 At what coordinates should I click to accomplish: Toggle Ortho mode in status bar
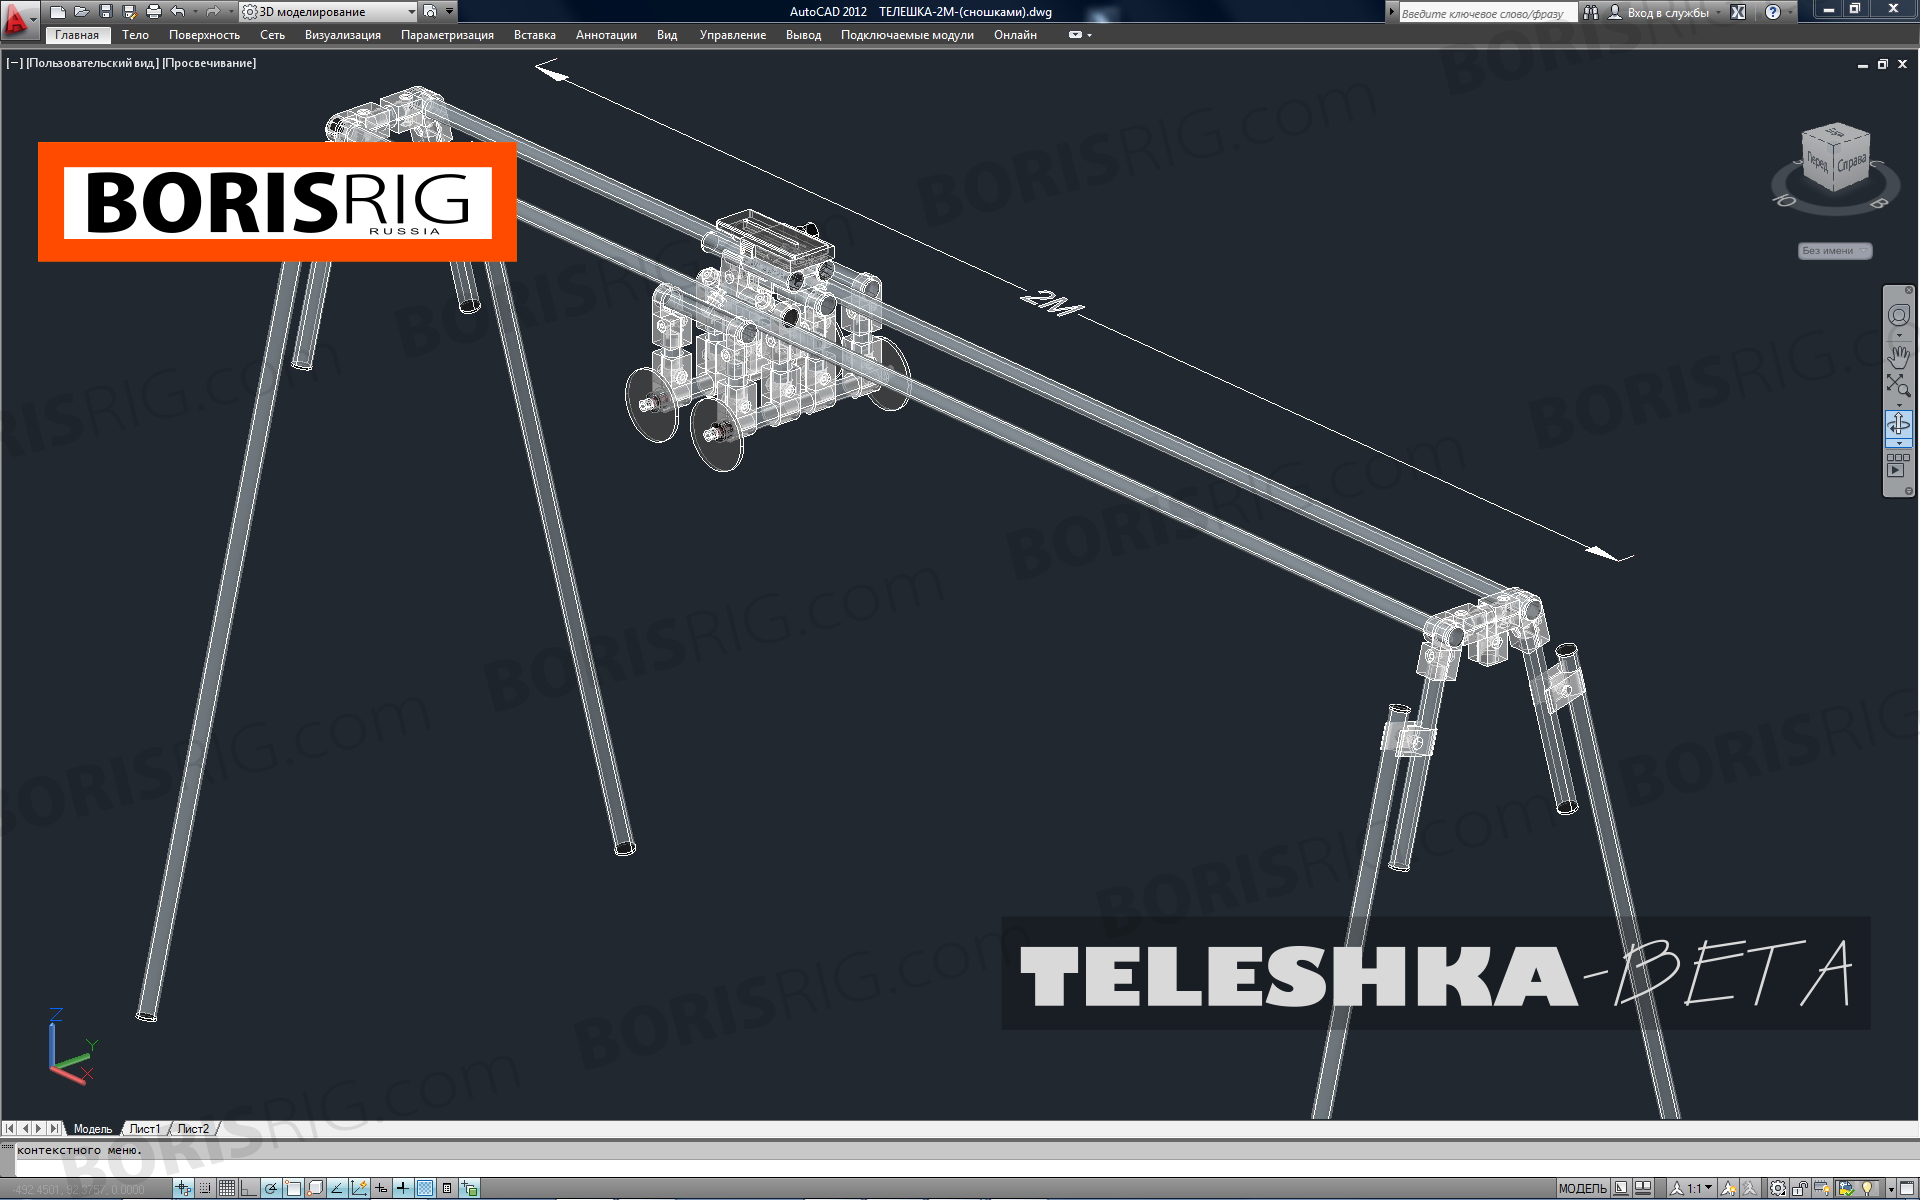249,1189
